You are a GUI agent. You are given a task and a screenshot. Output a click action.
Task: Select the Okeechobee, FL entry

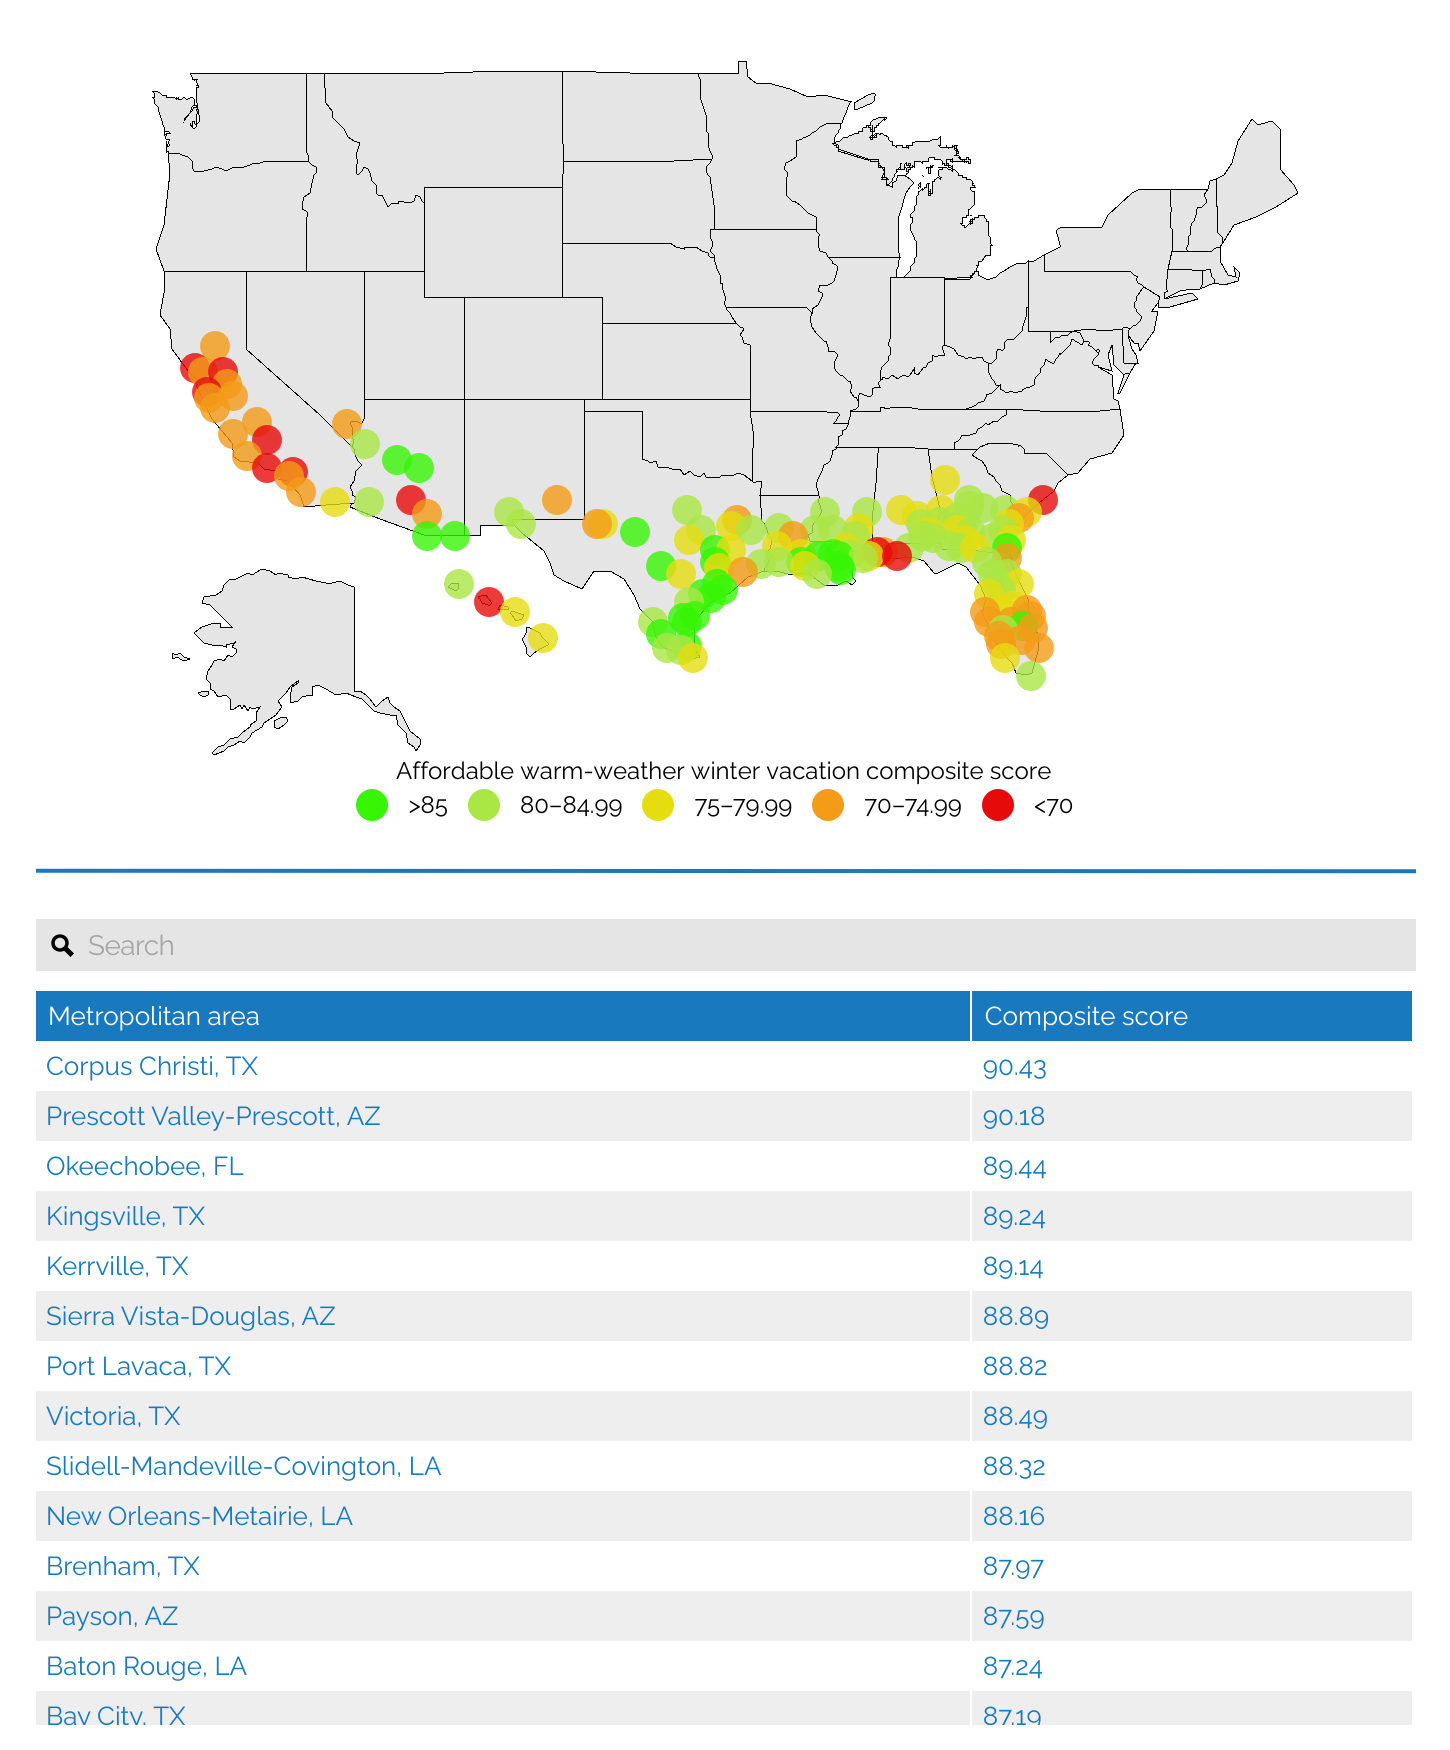click(145, 1166)
